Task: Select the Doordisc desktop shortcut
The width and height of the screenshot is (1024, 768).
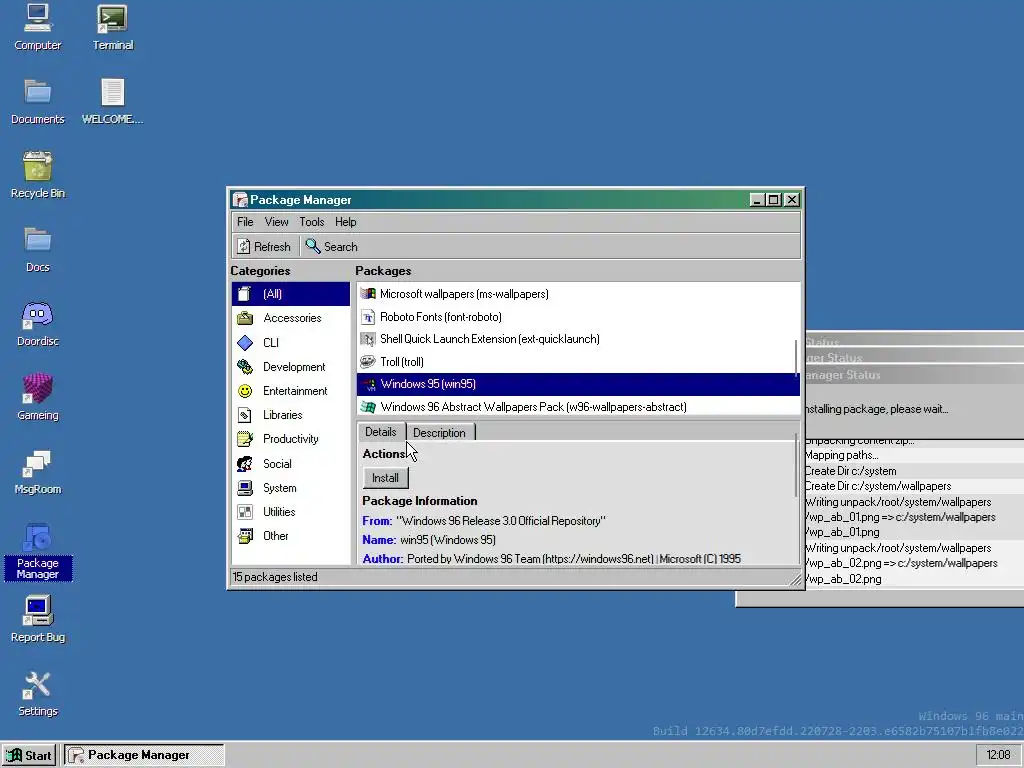Action: [37, 323]
